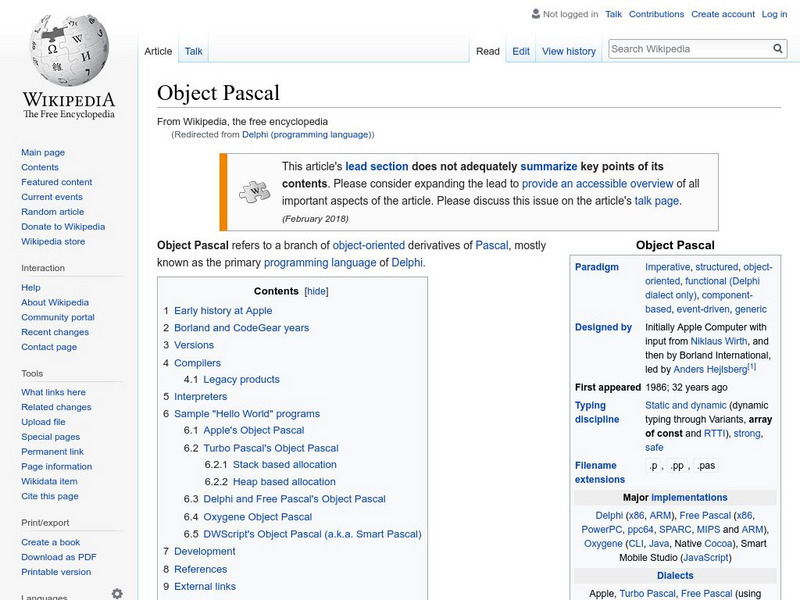Open the Languages settings gear icon

(117, 593)
